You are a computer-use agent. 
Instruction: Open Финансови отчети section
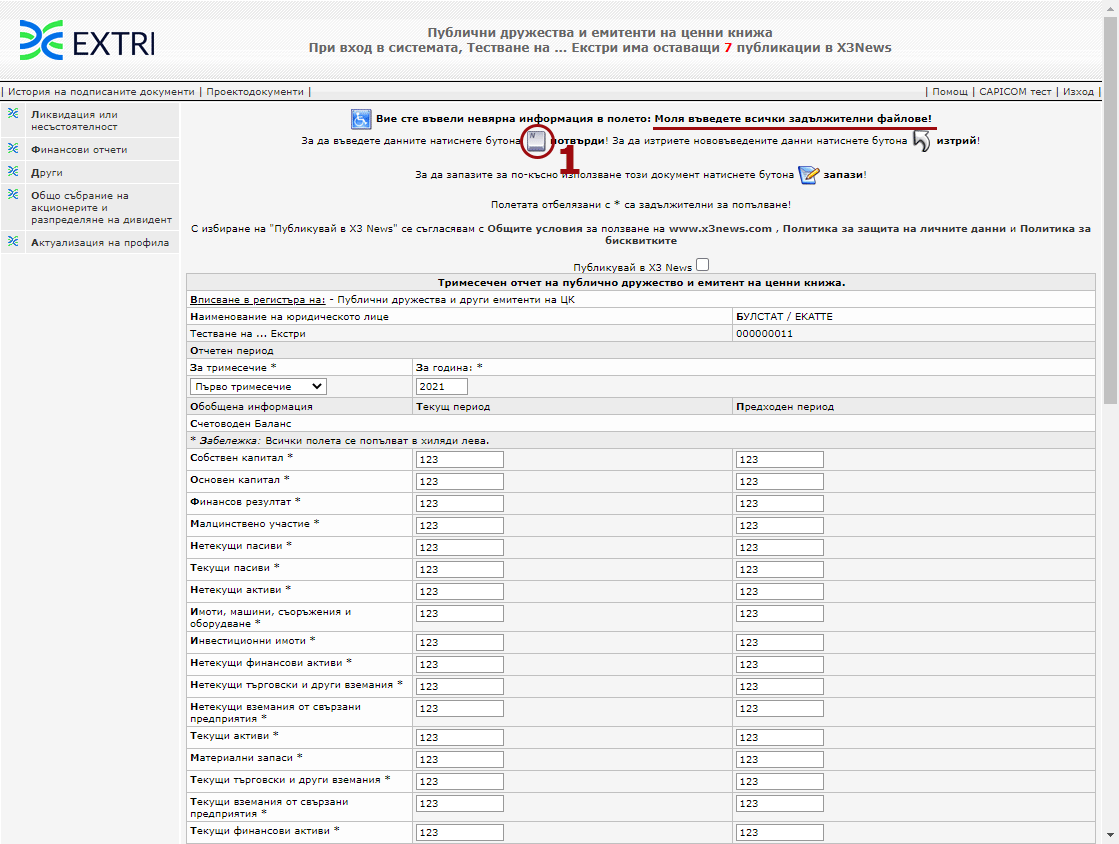79,150
